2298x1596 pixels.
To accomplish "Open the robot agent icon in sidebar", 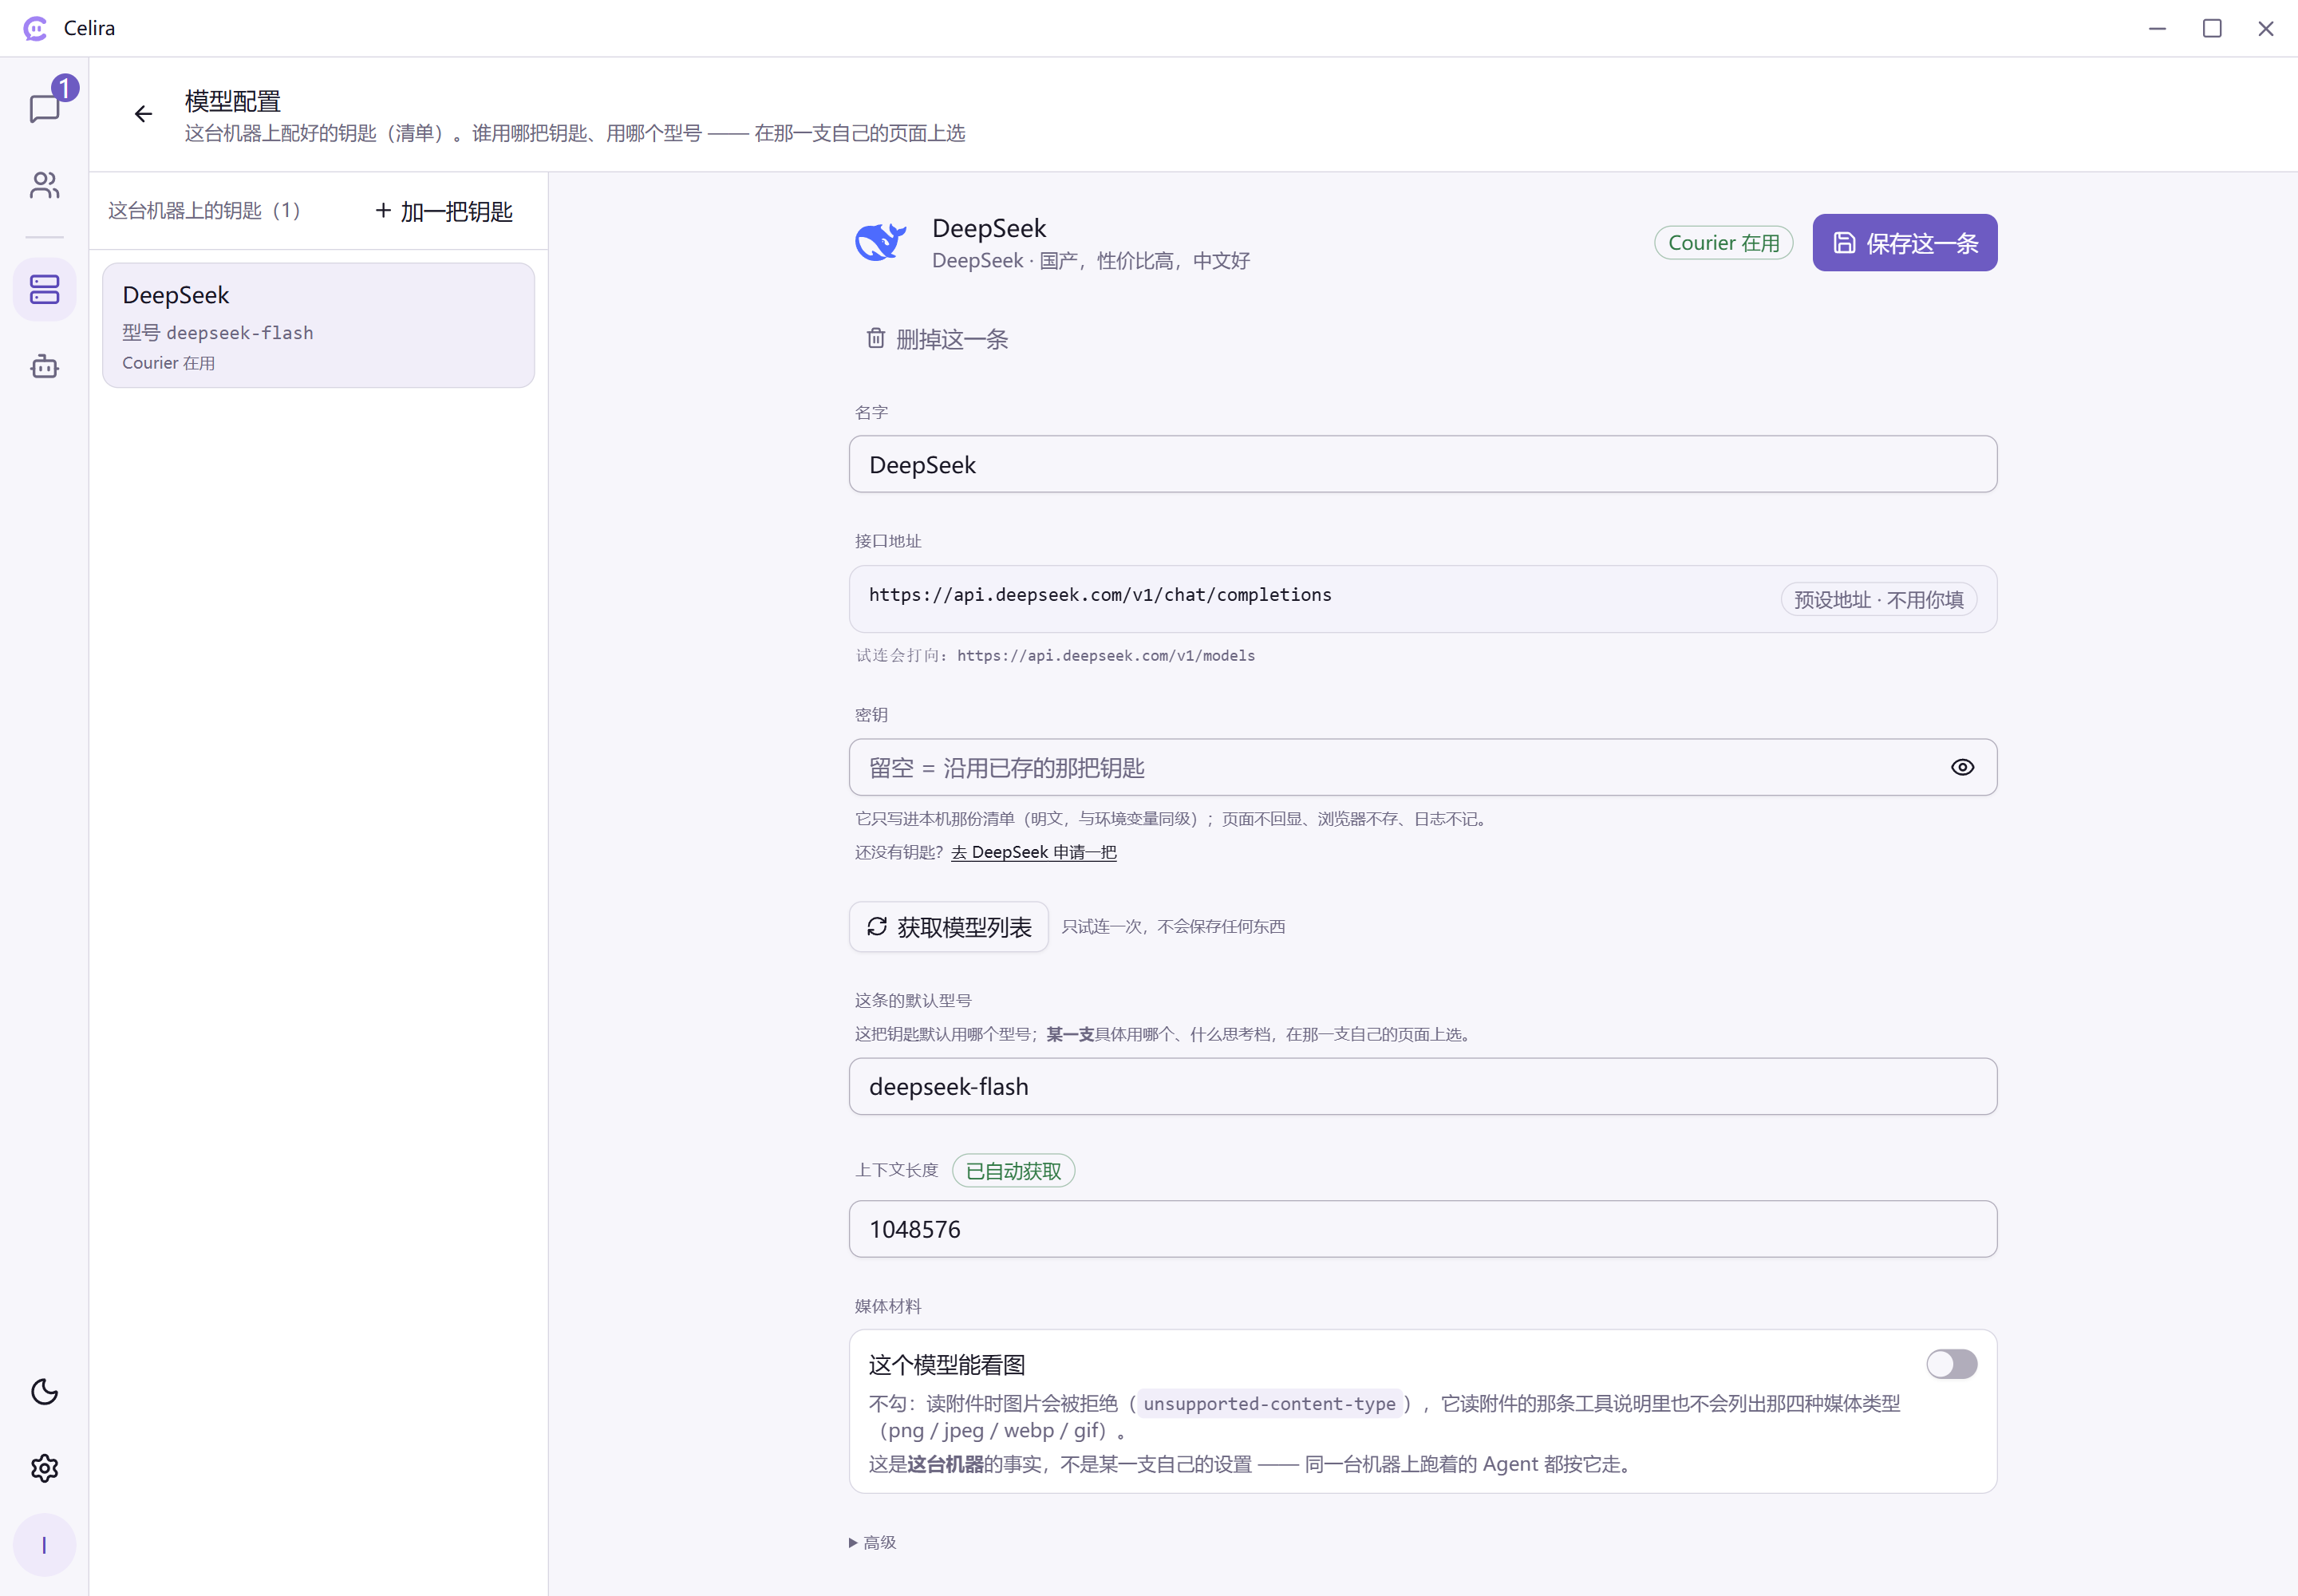I will click(45, 366).
